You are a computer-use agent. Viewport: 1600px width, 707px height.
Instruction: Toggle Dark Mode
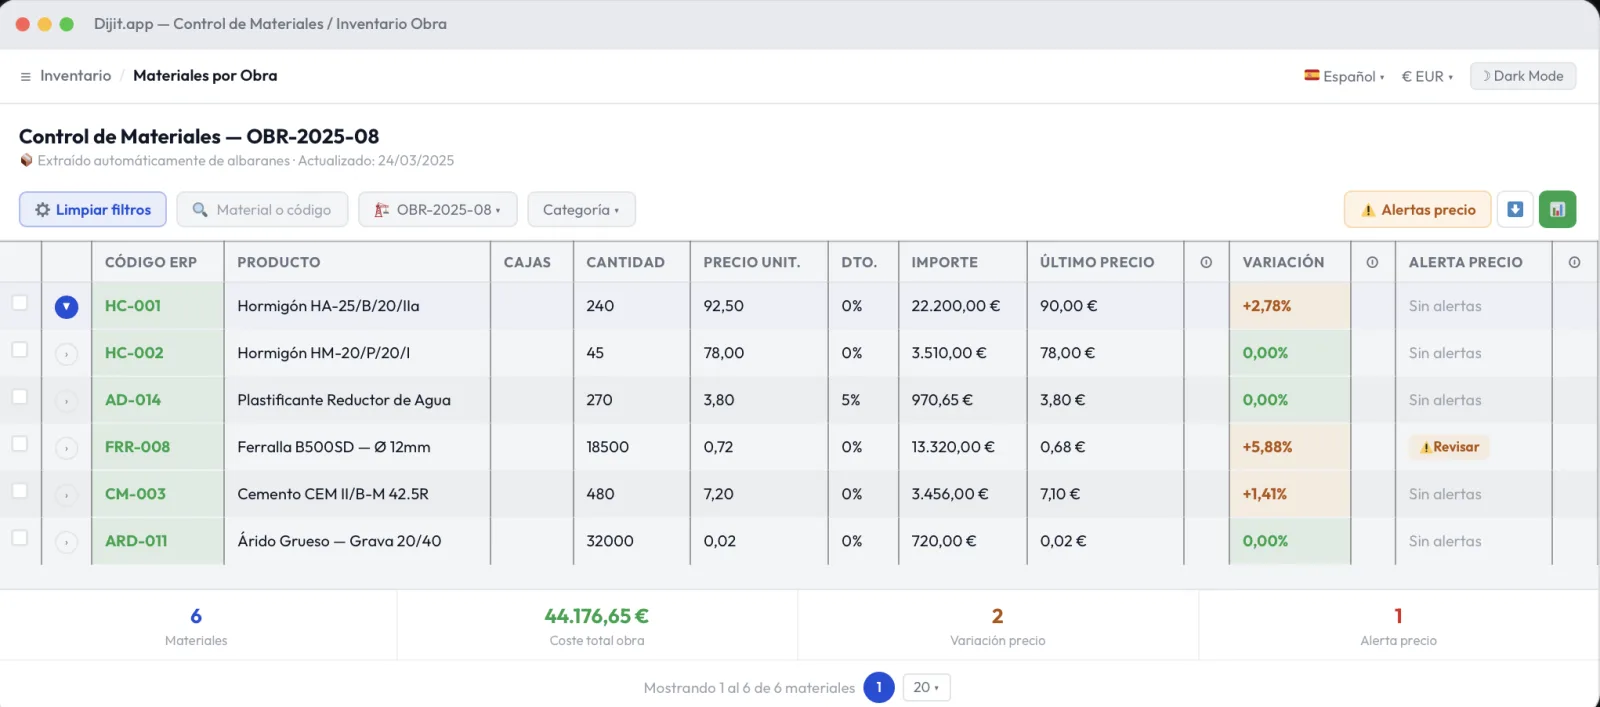click(1523, 76)
